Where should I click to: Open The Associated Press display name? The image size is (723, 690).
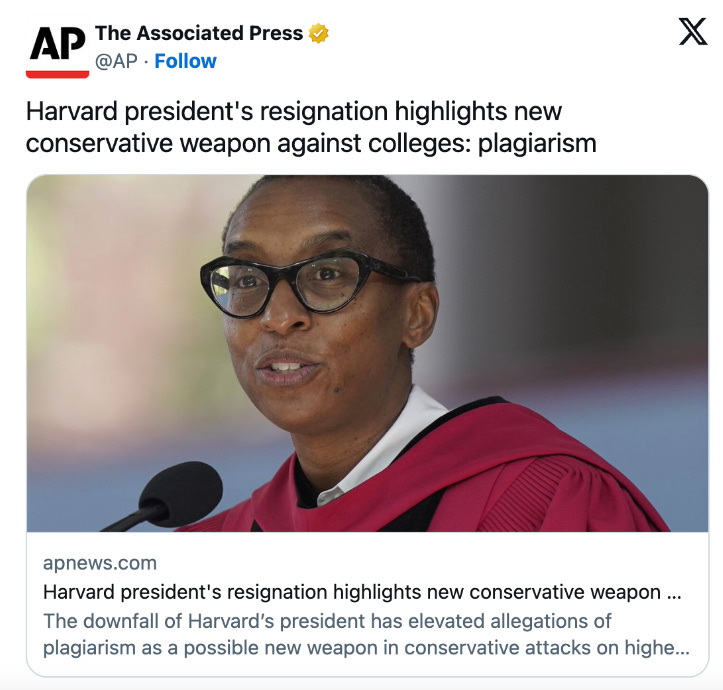199,33
